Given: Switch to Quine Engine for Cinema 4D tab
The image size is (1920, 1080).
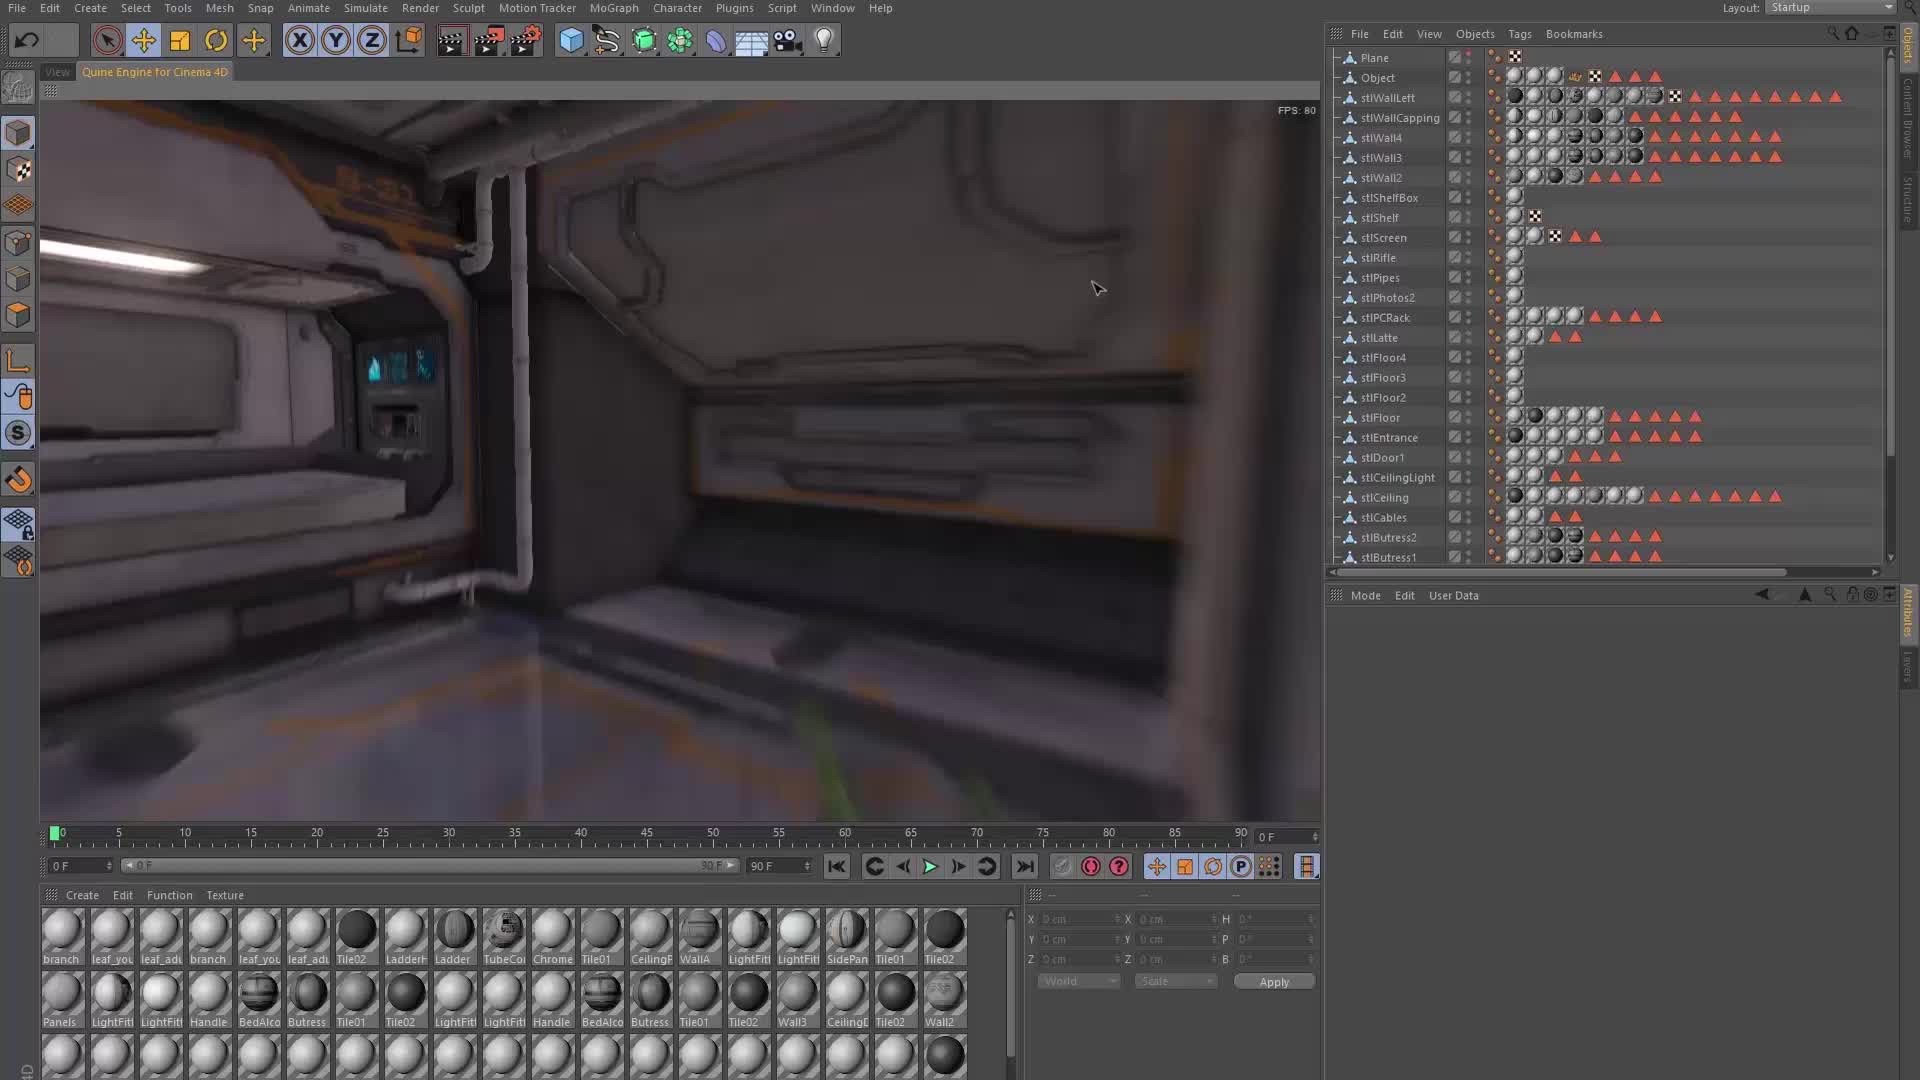Looking at the screenshot, I should [x=155, y=72].
